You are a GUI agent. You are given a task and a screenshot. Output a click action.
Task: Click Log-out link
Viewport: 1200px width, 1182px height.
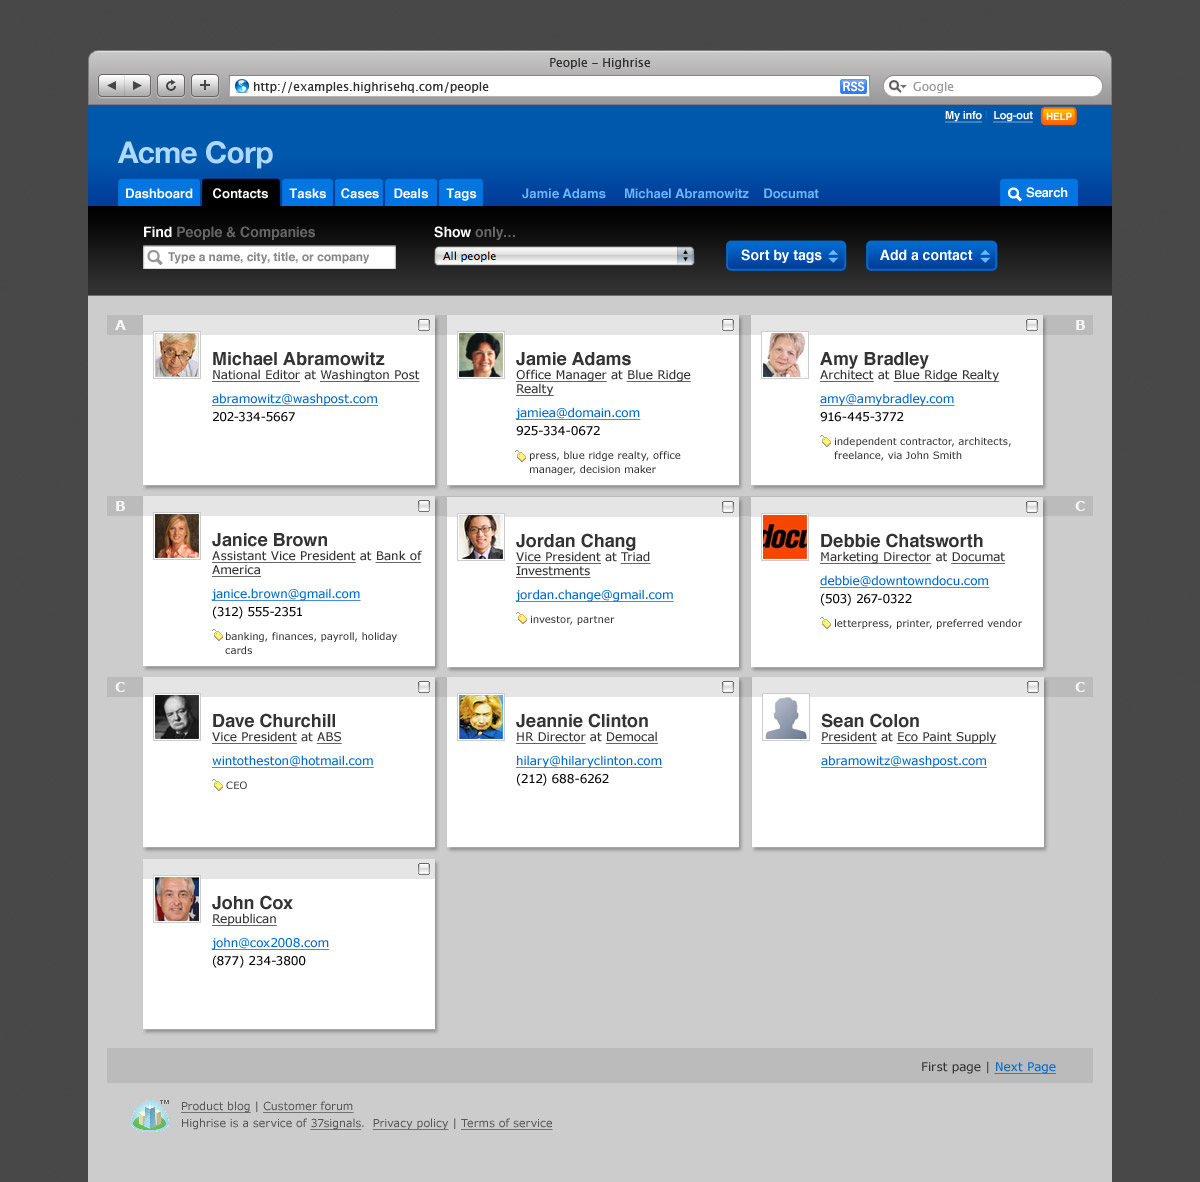(1013, 116)
